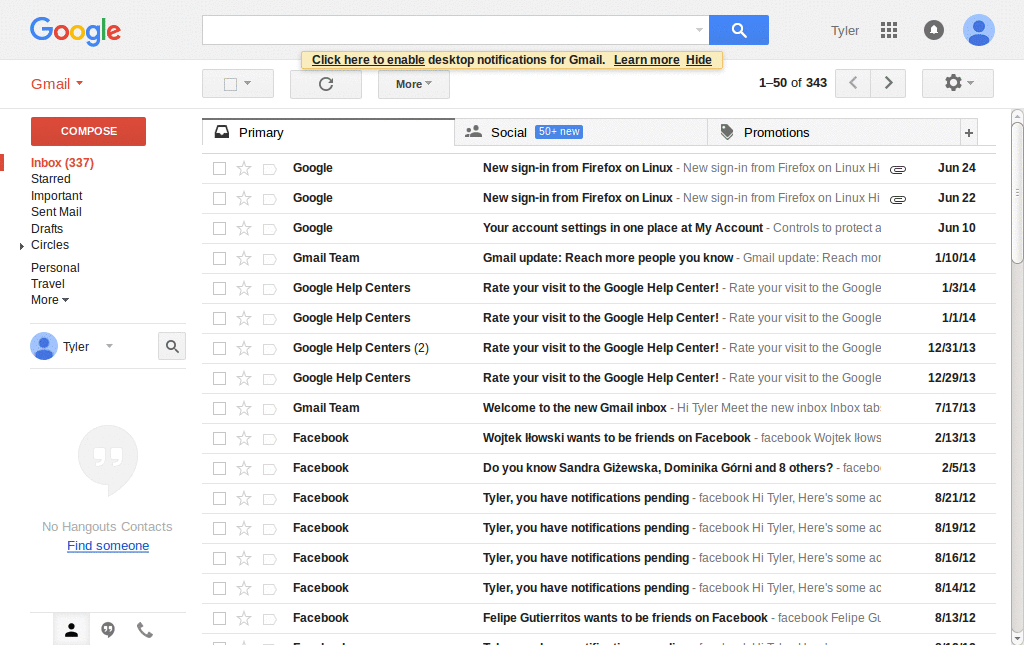Open the More actions dropdown
Image resolution: width=1024 pixels, height=645 pixels.
click(x=413, y=84)
